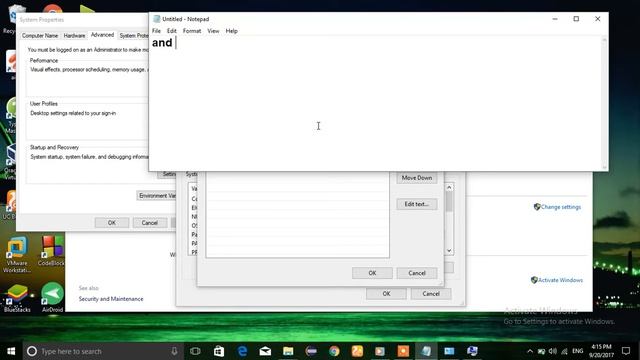Viewport: 640px width, 360px height.
Task: Click the microphone icon in the search box
Action: pos(174,351)
